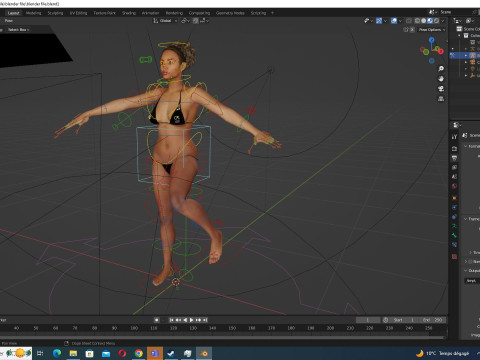Open the viewport shading options dropdown
Screen dimensions: 480x360
[443, 21]
